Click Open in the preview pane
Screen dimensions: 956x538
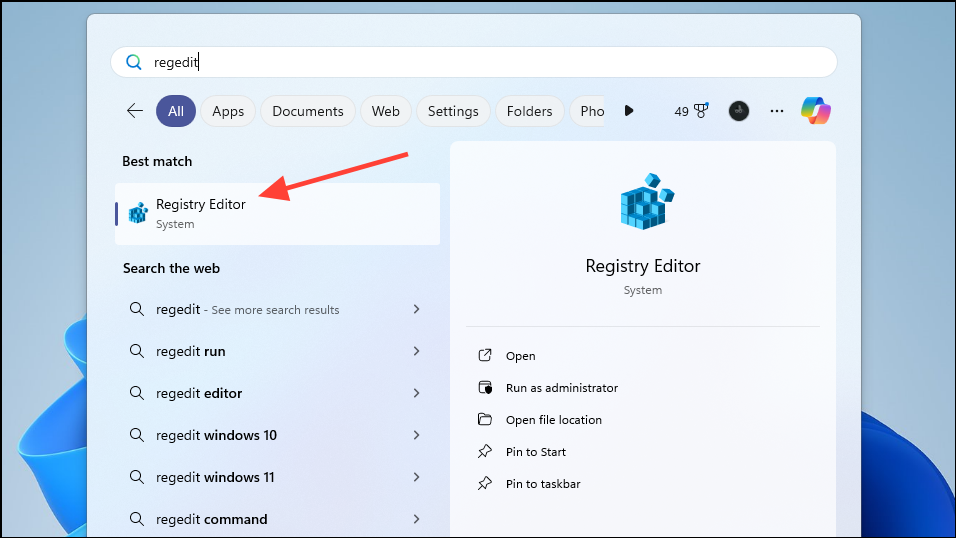point(520,356)
